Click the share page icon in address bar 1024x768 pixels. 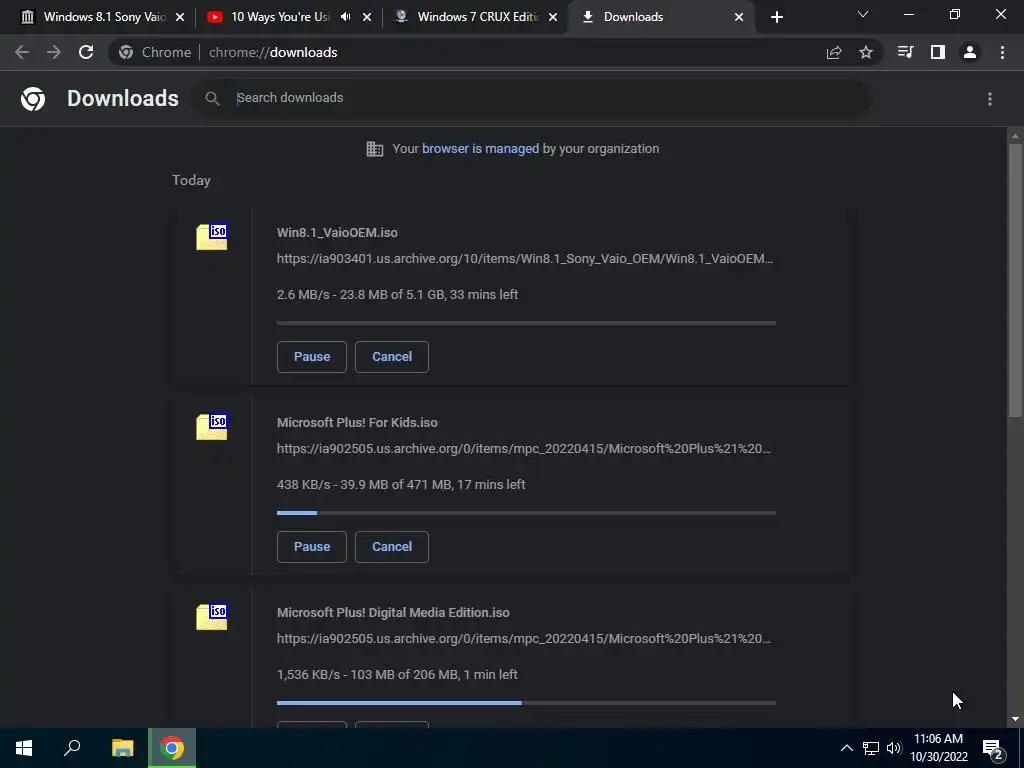(834, 53)
